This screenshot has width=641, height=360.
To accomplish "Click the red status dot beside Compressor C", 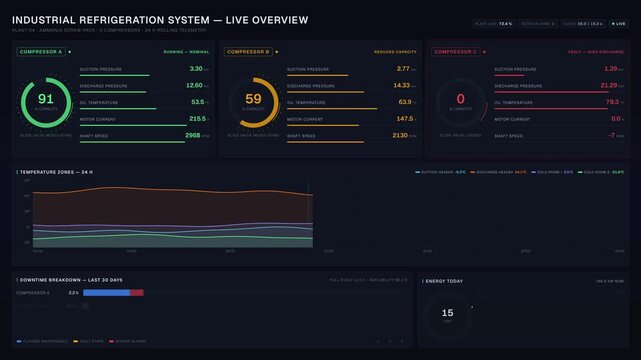I will coord(484,52).
